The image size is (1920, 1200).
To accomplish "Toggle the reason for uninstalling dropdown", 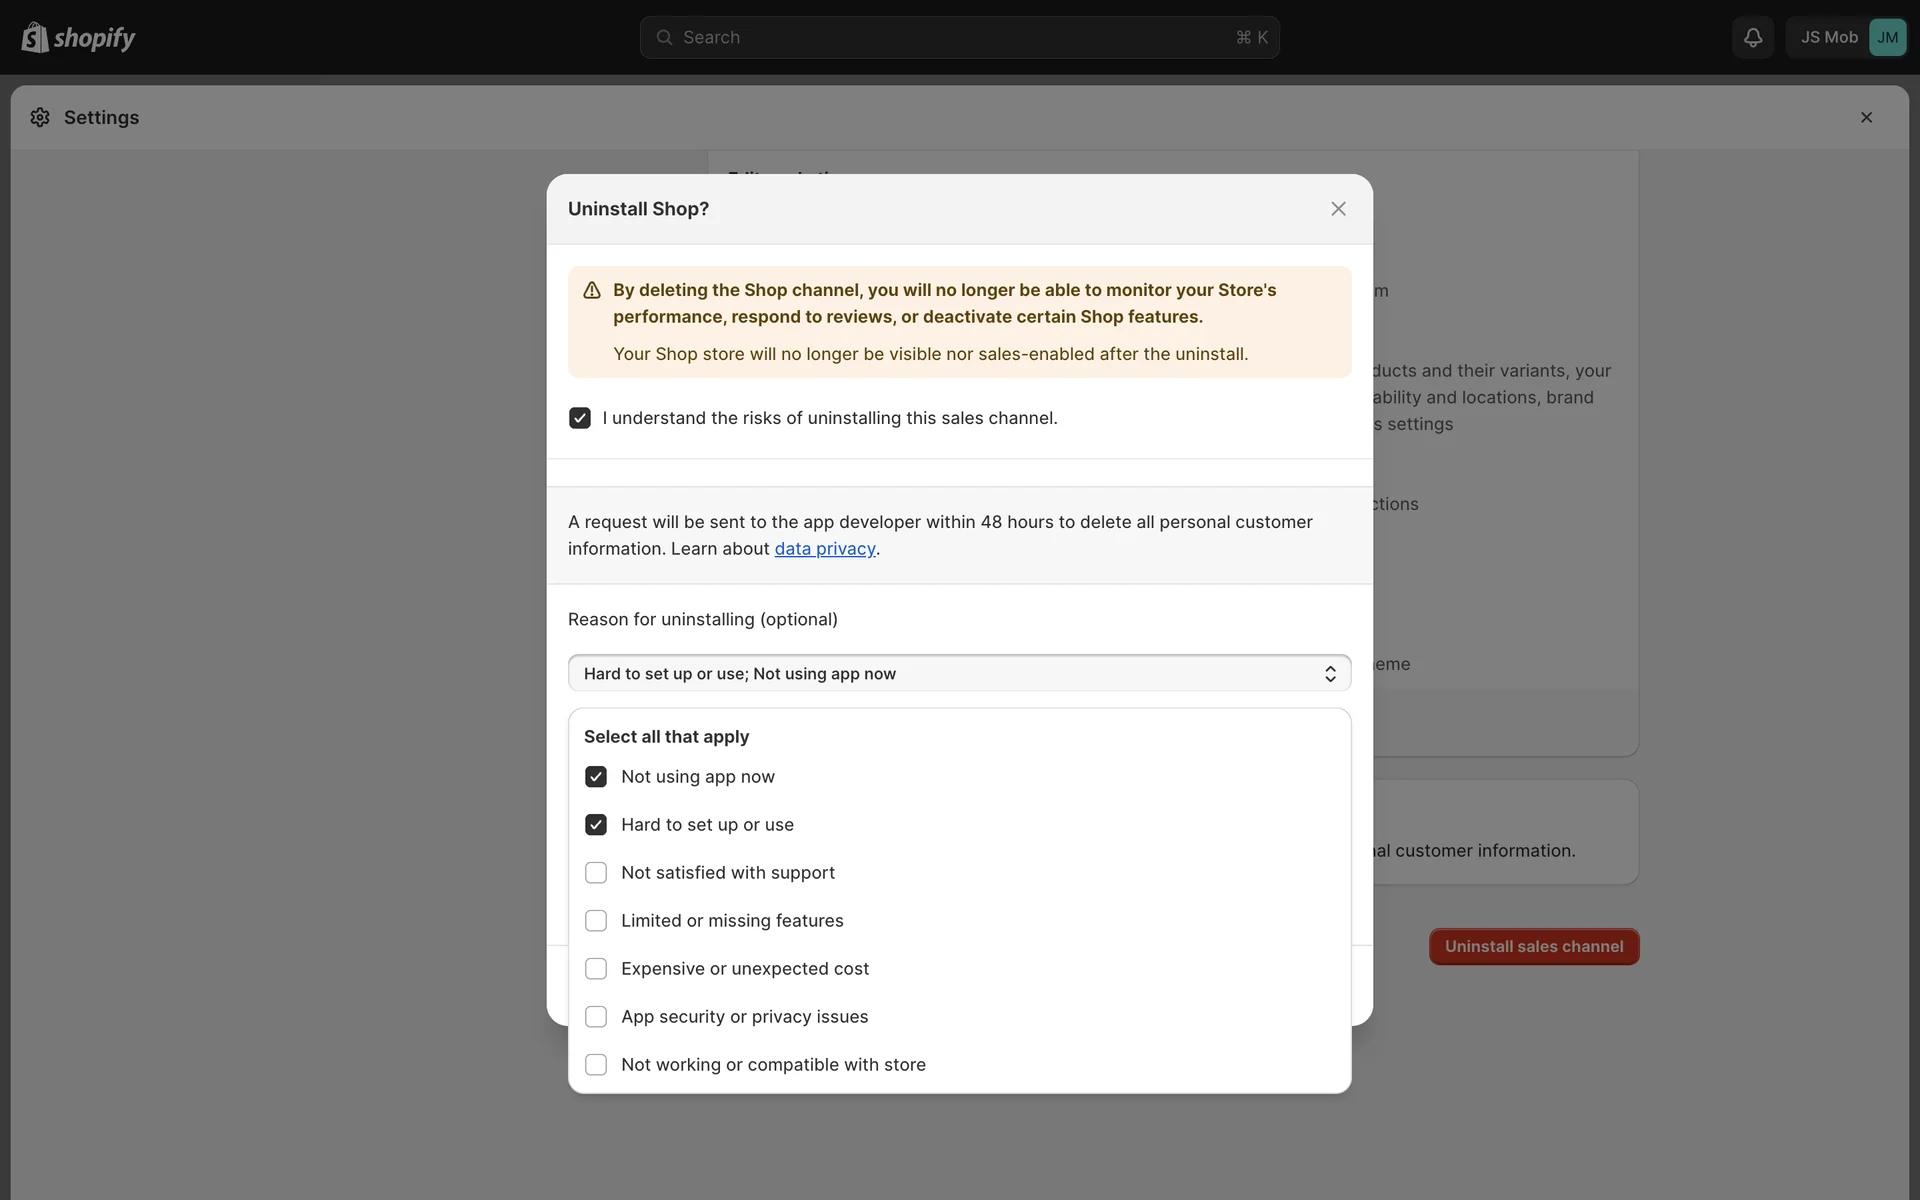I will point(959,673).
